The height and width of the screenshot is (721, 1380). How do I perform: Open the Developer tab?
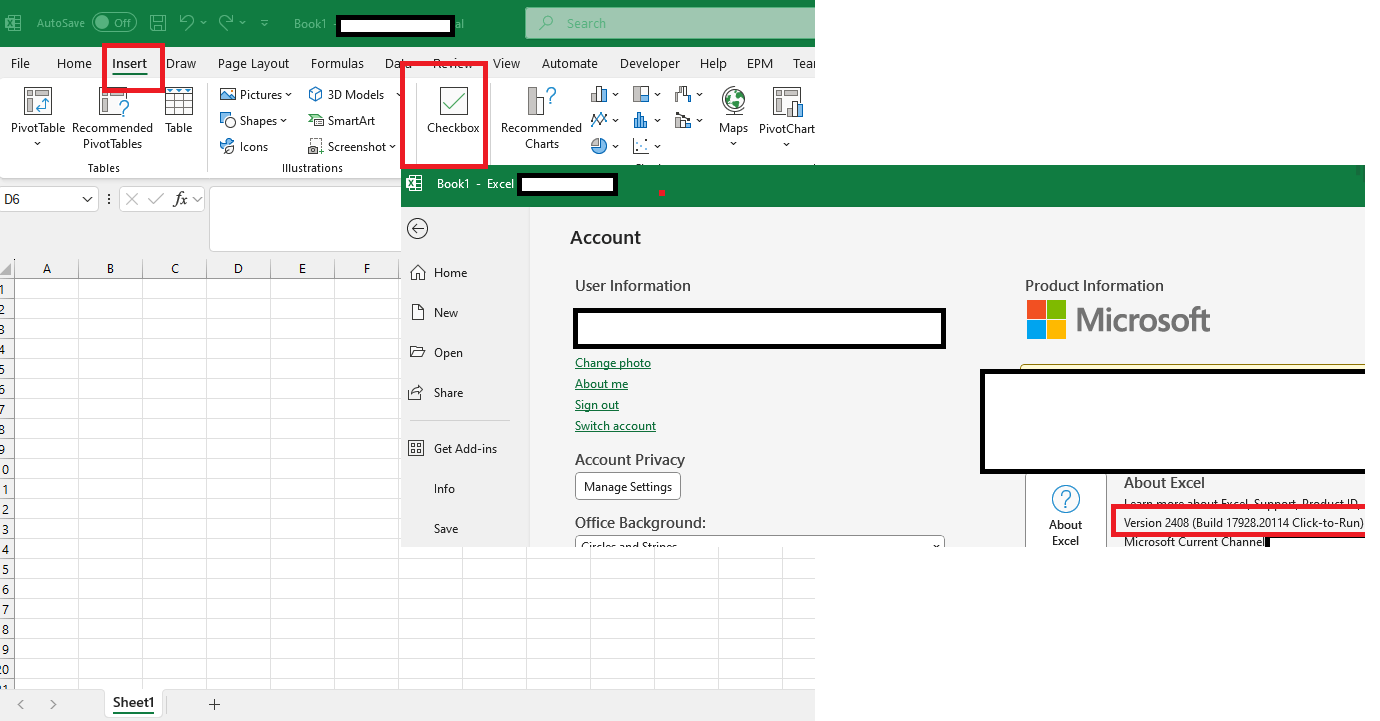point(650,63)
